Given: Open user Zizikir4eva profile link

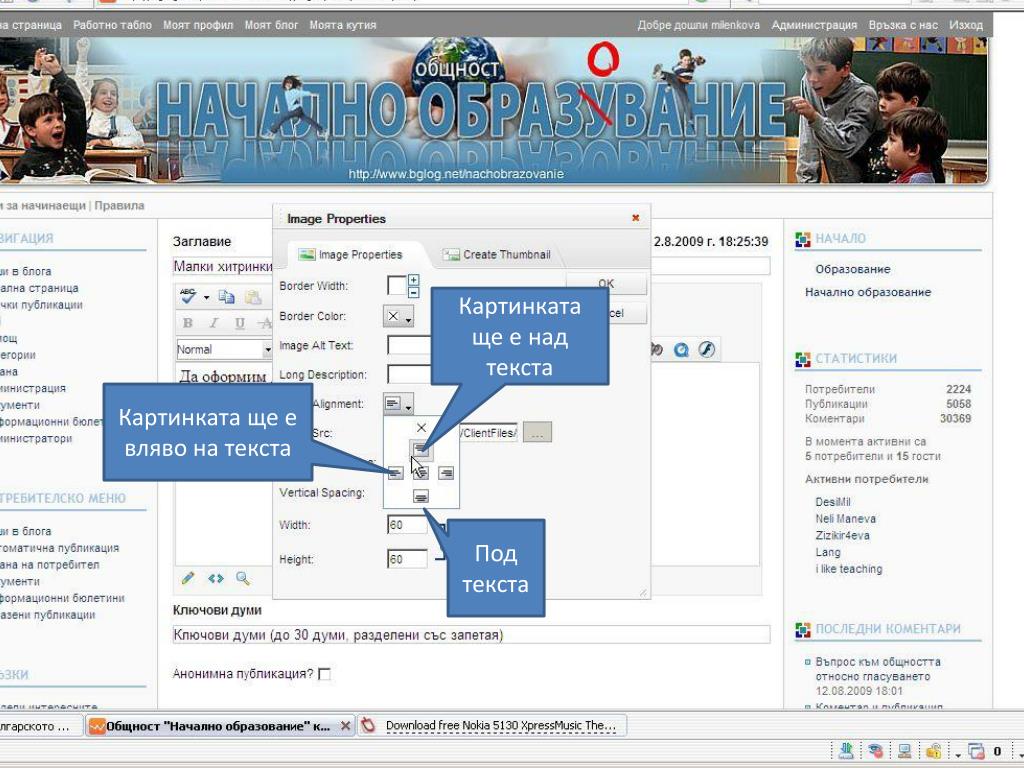Looking at the screenshot, I should click(842, 536).
